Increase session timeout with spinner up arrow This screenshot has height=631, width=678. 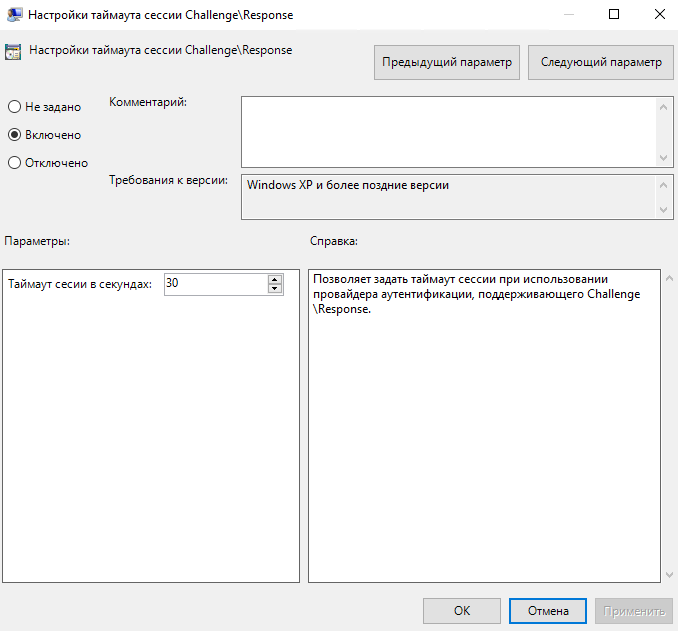tap(274, 280)
